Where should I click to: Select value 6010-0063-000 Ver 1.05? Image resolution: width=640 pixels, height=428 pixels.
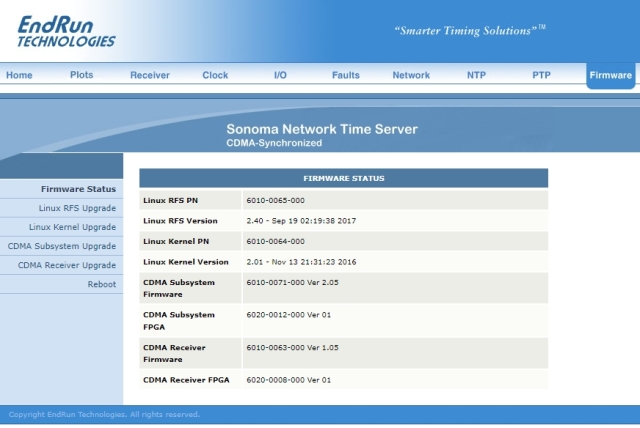point(292,348)
